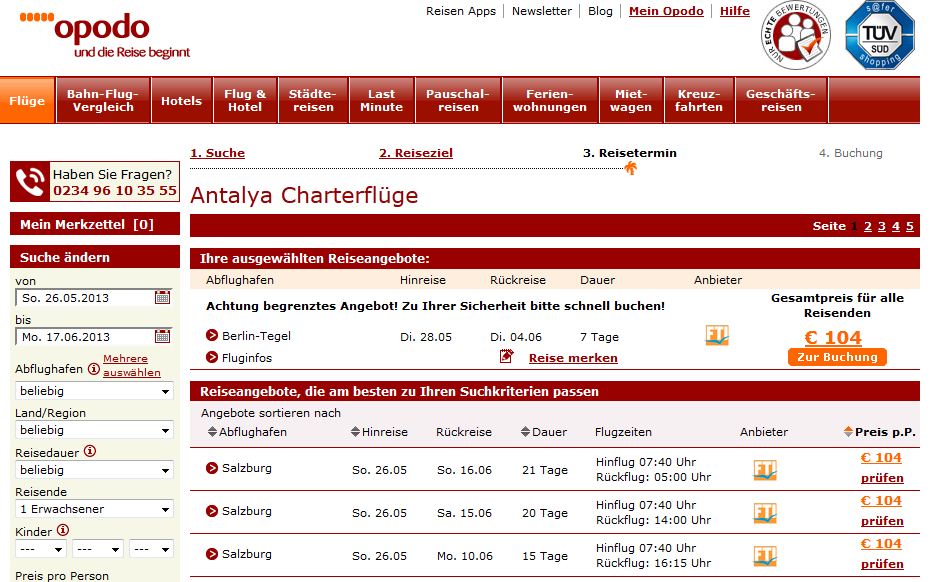
Task: Open the TÜV Süd safer shopping badge
Action: coord(880,35)
